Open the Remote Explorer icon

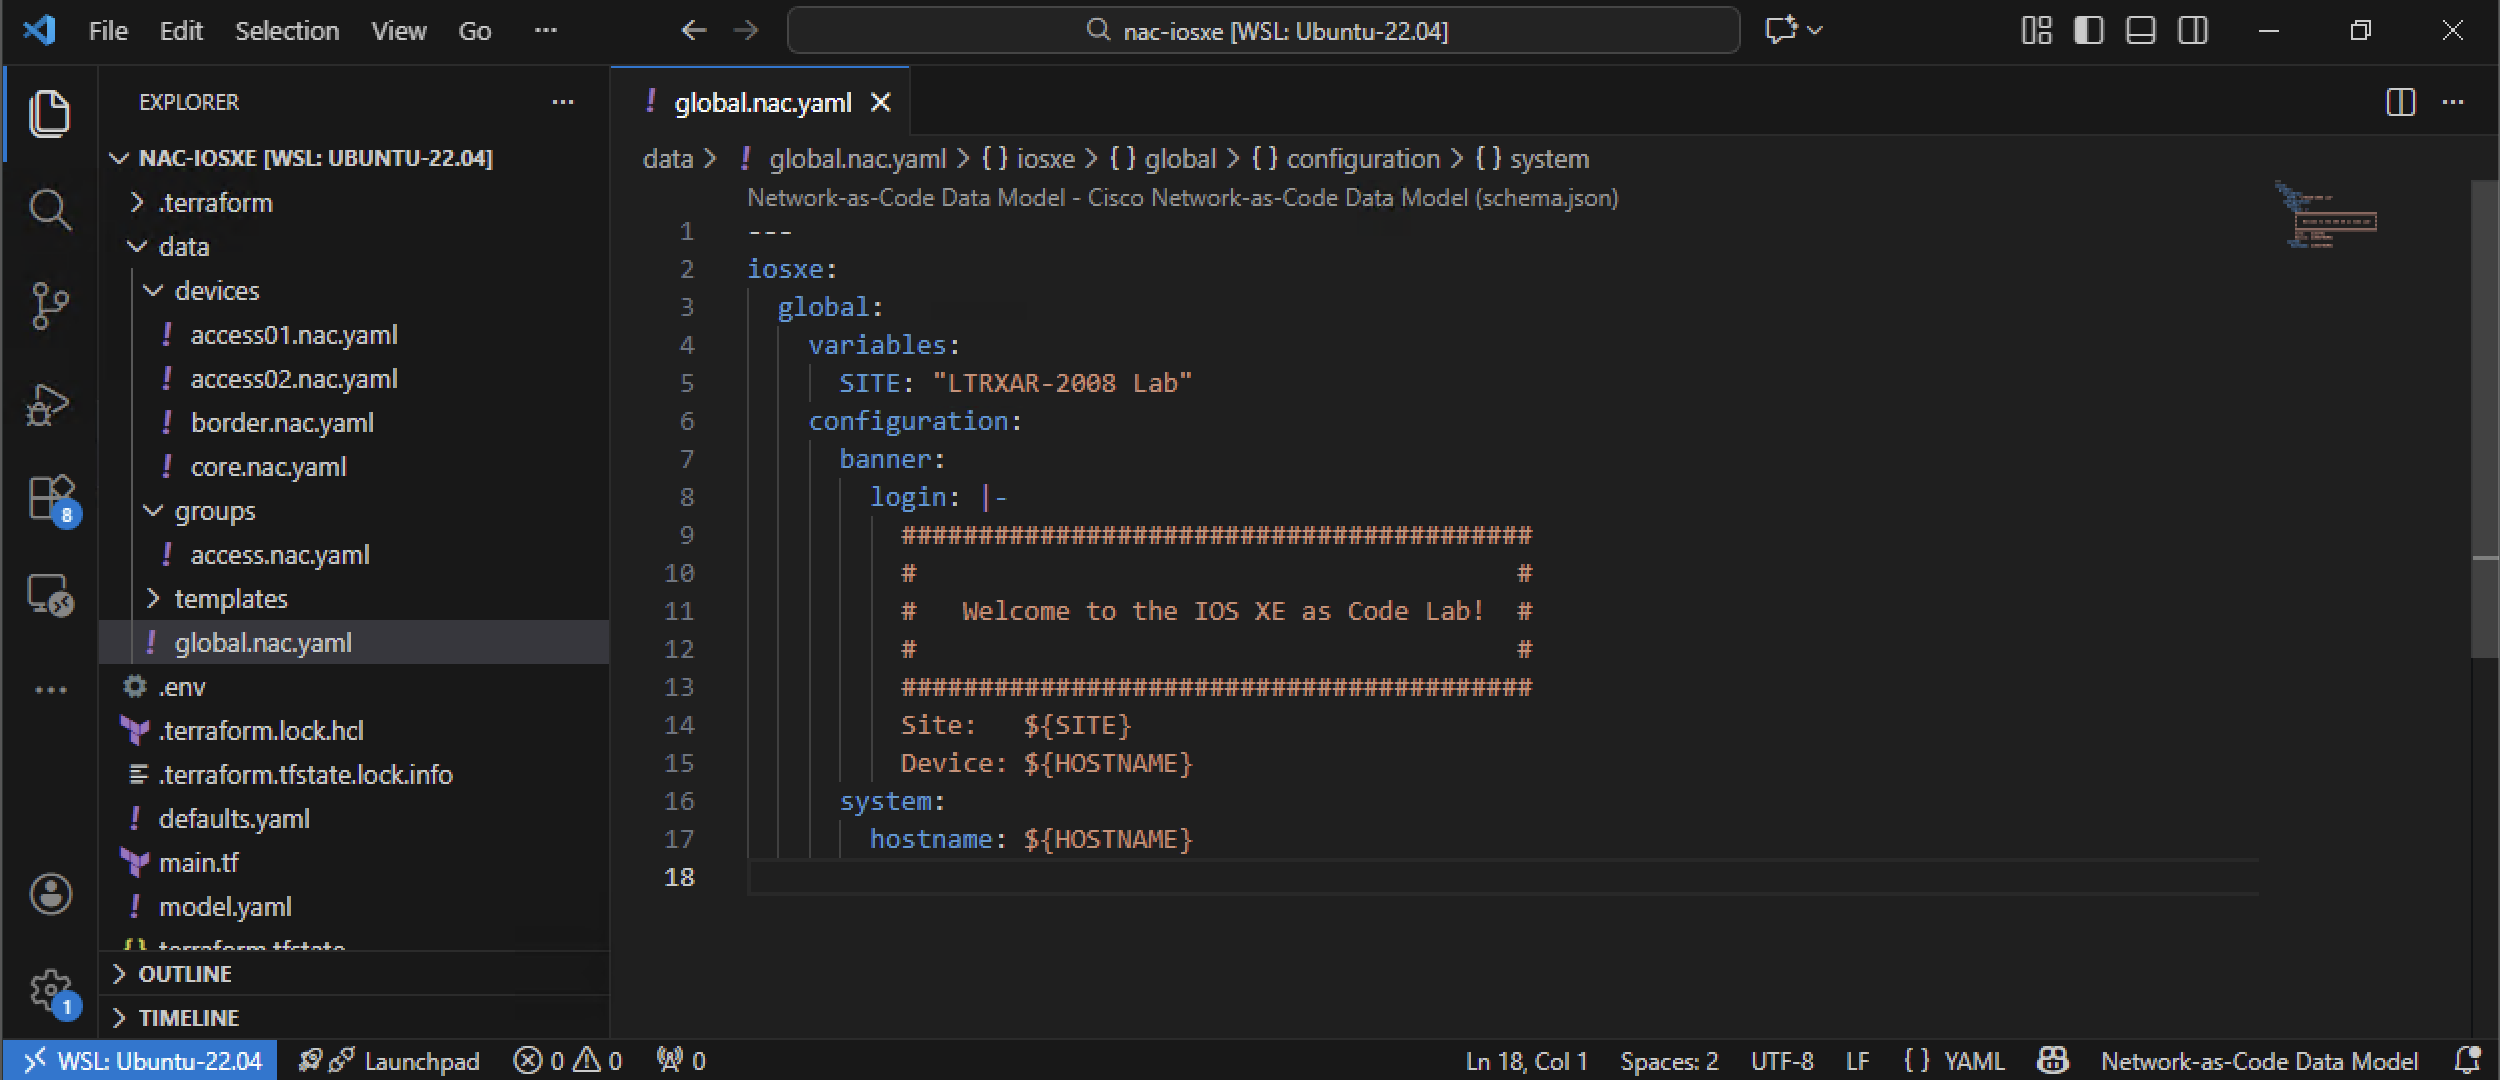pyautogui.click(x=50, y=596)
